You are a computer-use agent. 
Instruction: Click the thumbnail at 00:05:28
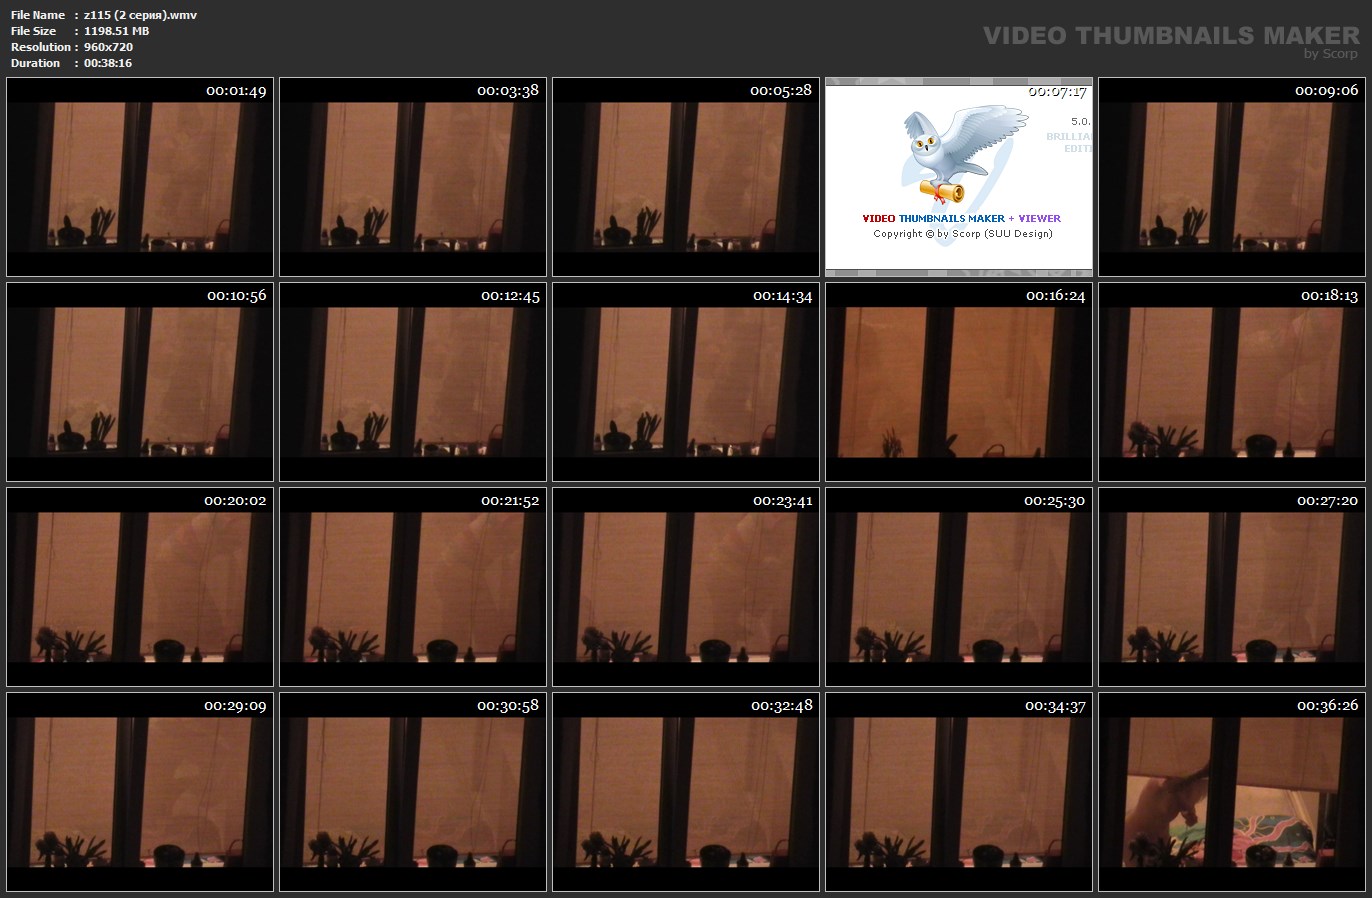[686, 177]
